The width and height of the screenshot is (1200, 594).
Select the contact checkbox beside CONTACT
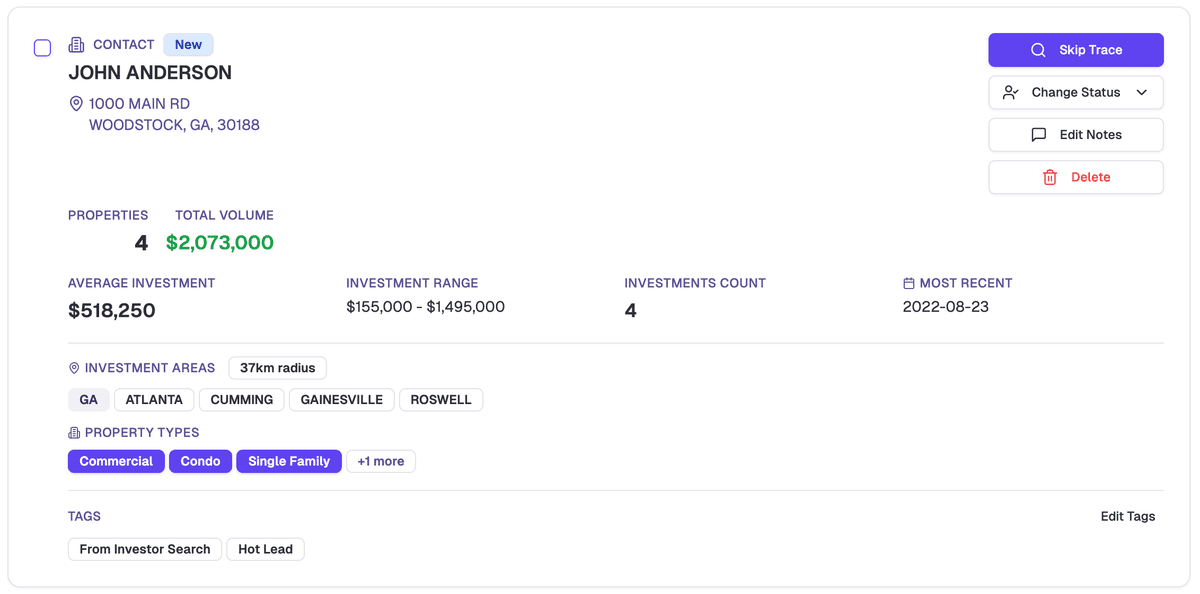pos(42,47)
